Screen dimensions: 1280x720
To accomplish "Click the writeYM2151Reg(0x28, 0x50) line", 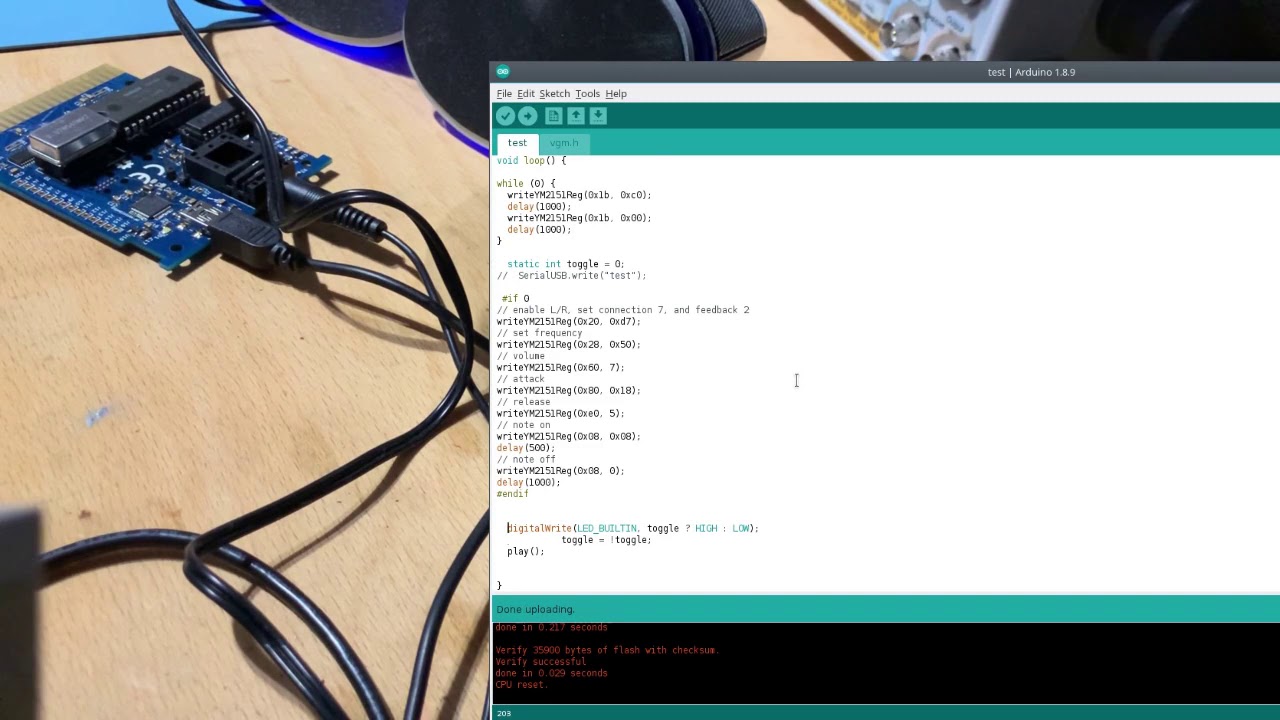I will pos(568,344).
